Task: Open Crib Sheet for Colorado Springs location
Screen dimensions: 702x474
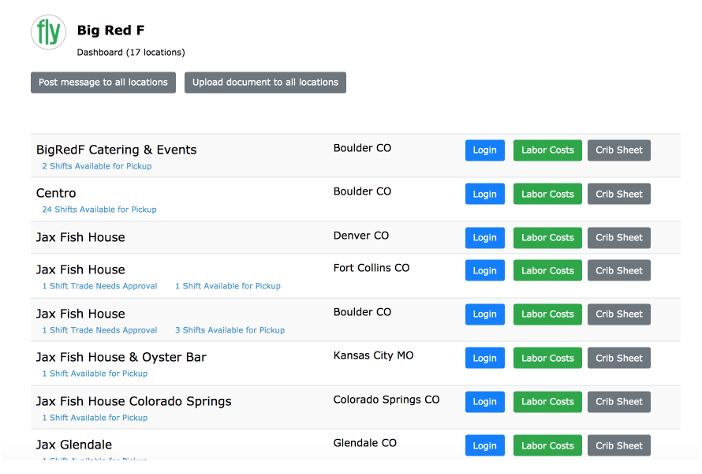Action: click(619, 402)
